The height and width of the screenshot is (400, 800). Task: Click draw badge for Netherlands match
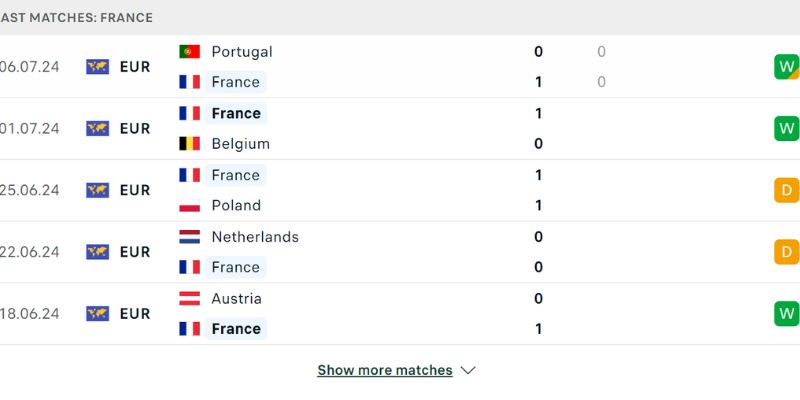tap(786, 252)
